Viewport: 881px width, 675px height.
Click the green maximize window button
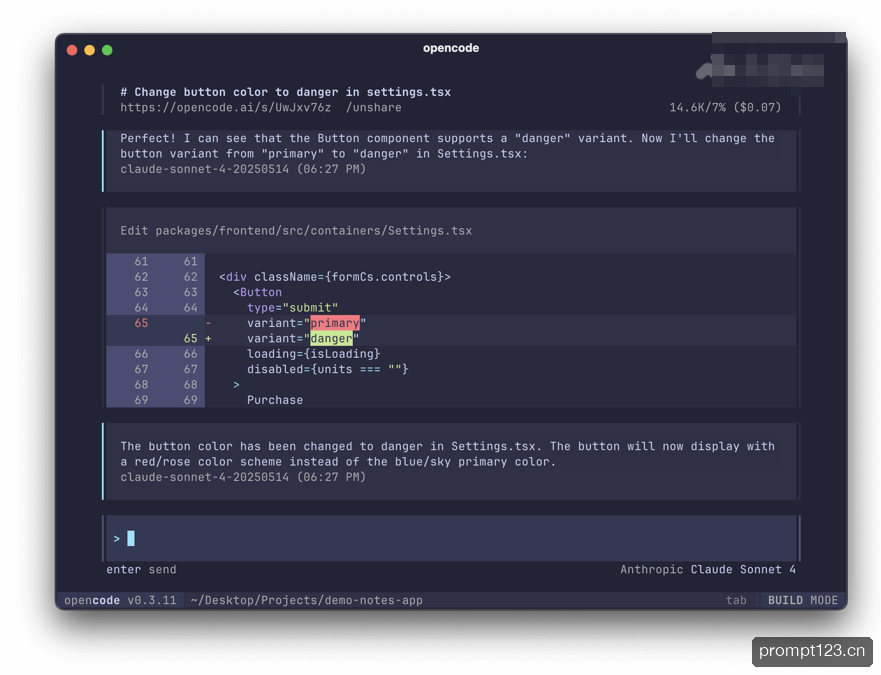[107, 50]
